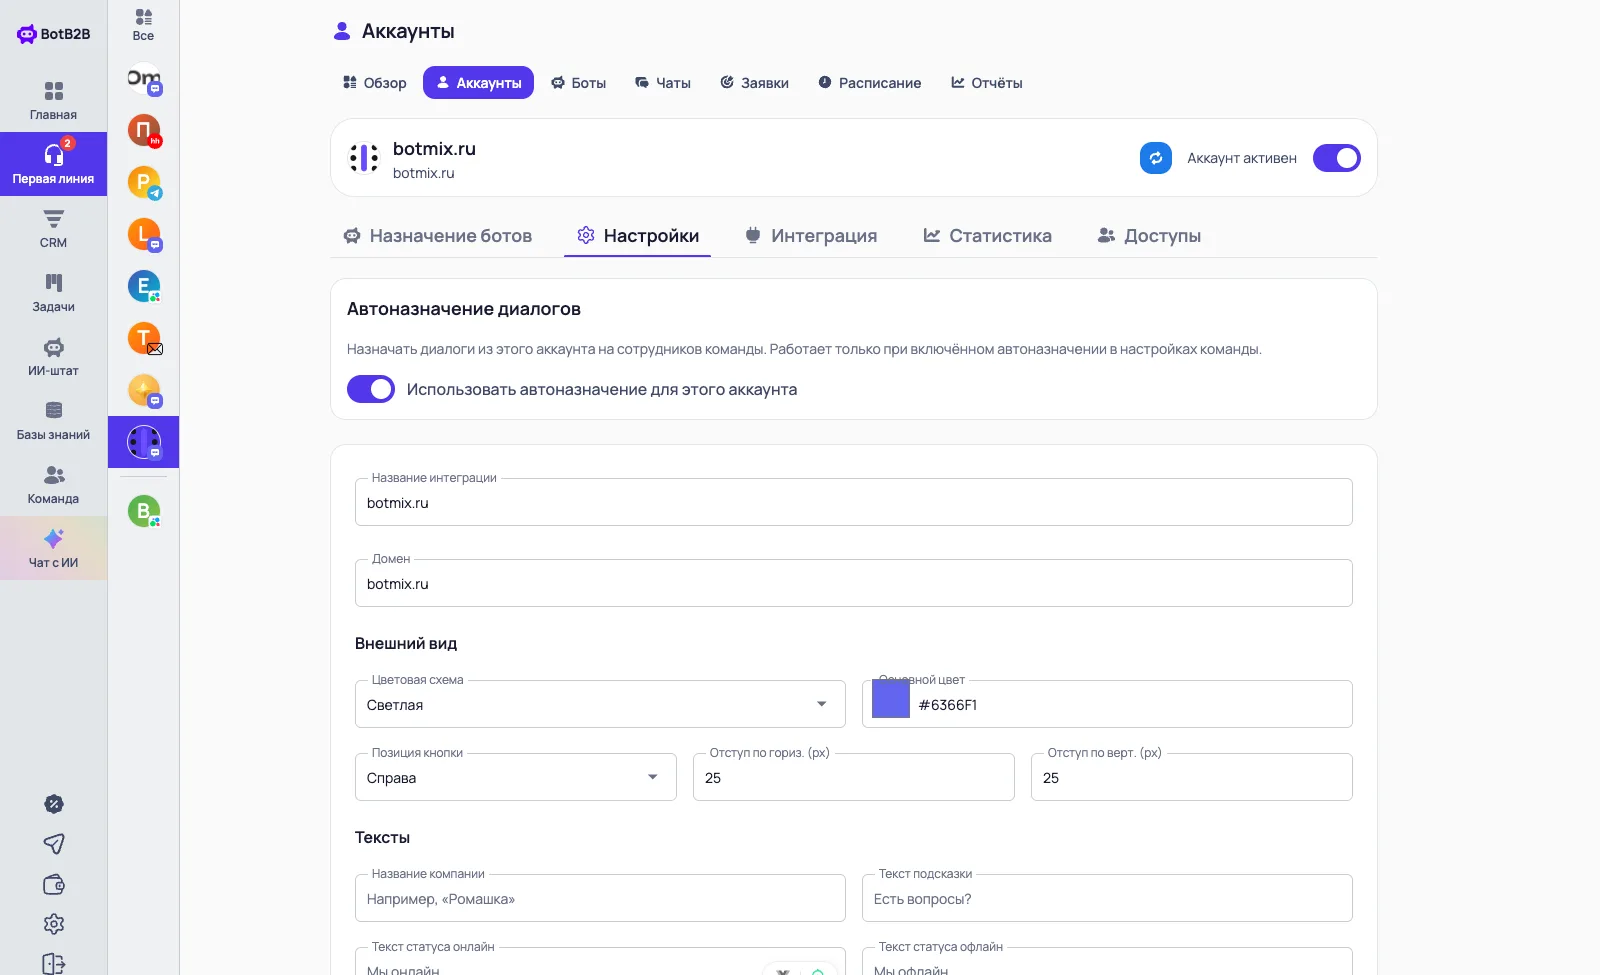Image resolution: width=1600 pixels, height=975 pixels.
Task: Focus the Название интеграции field
Action: point(854,502)
